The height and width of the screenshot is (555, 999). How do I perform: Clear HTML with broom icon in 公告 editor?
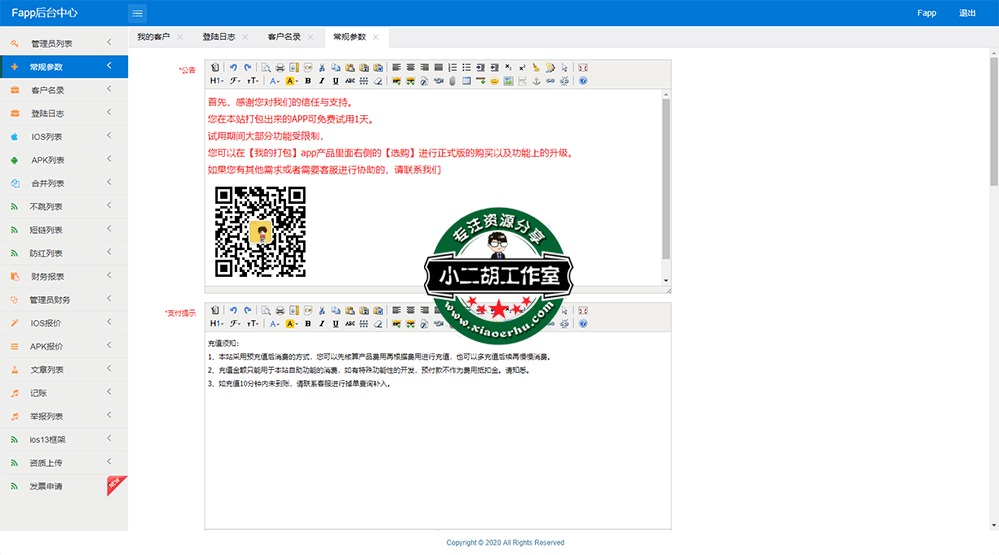[536, 68]
